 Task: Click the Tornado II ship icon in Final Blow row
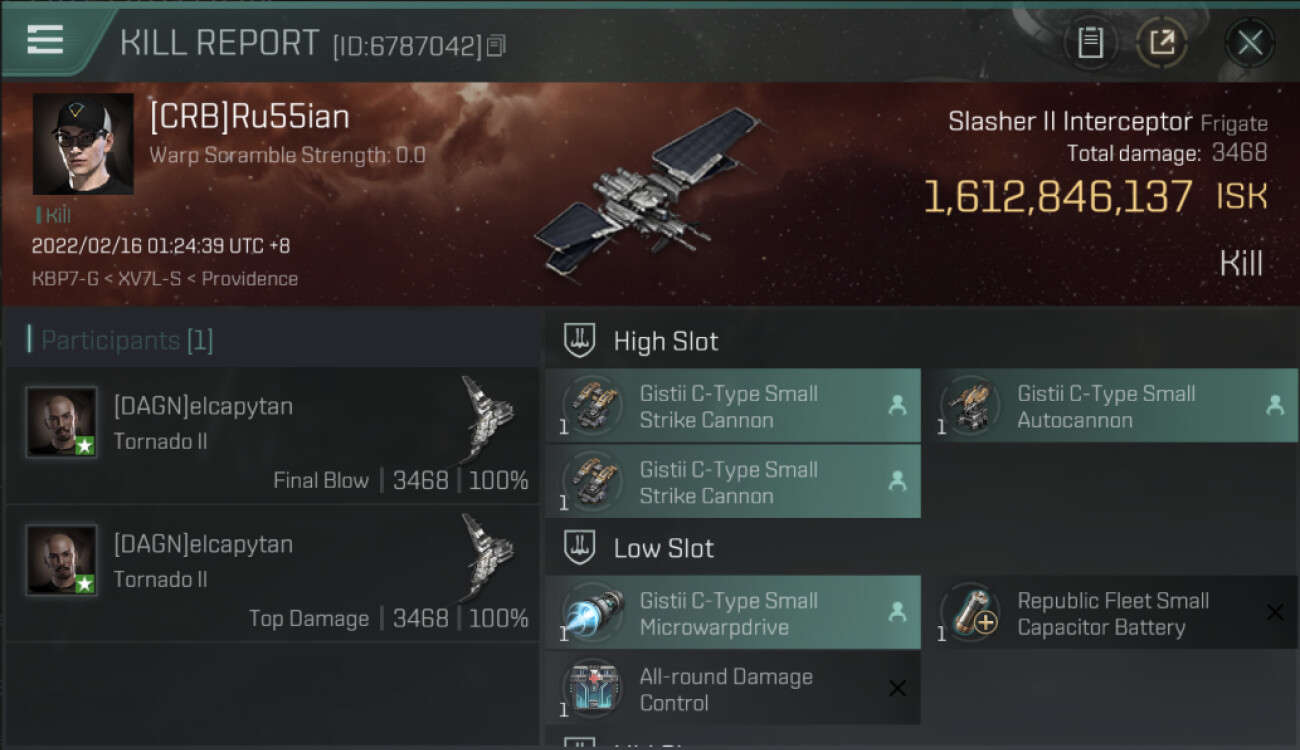(x=487, y=417)
